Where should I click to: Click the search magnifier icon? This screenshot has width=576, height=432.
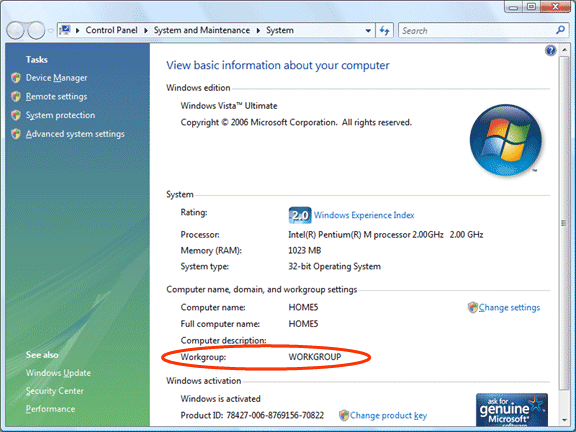560,30
